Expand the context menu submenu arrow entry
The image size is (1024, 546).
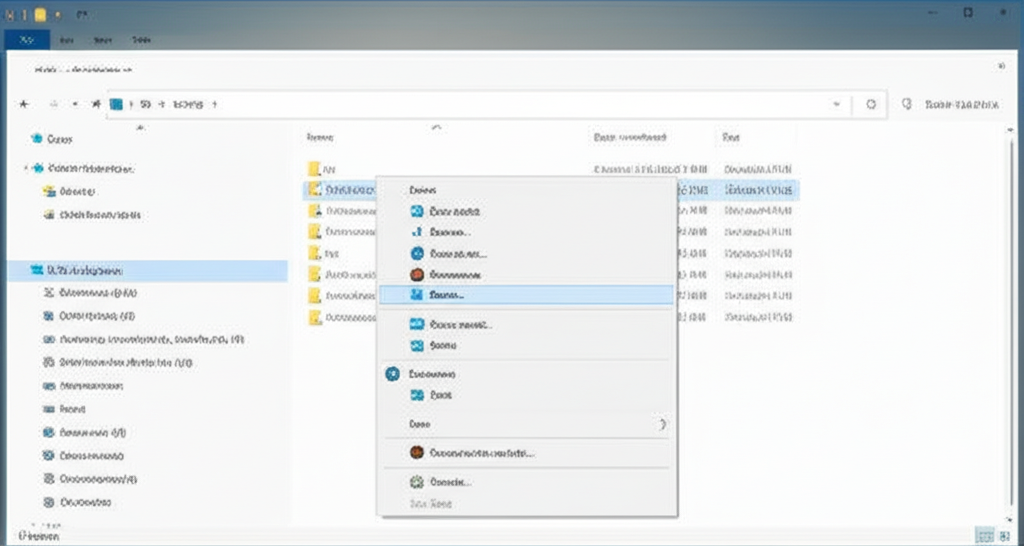click(661, 424)
